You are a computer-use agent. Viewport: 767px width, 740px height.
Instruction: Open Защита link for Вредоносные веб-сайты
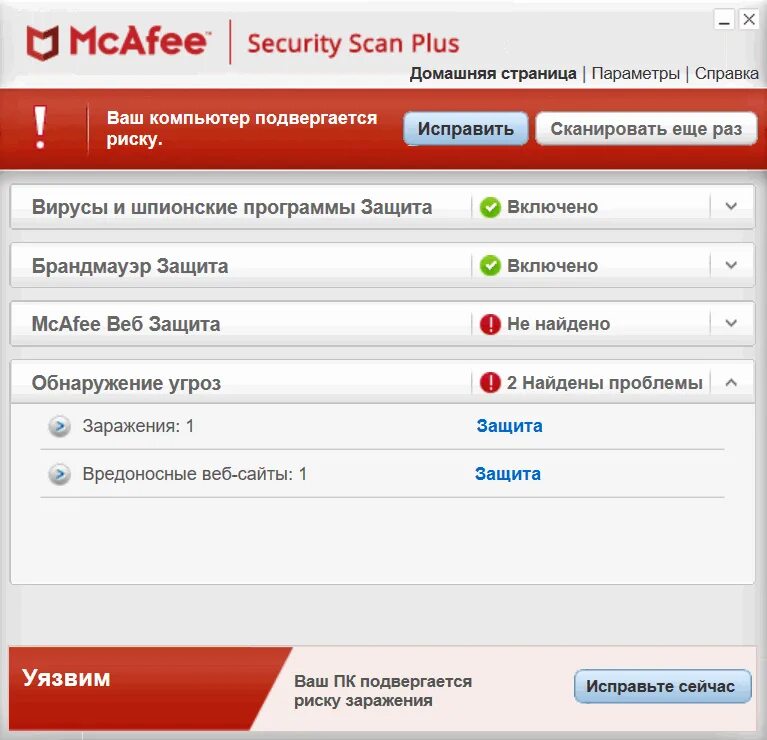coord(508,474)
